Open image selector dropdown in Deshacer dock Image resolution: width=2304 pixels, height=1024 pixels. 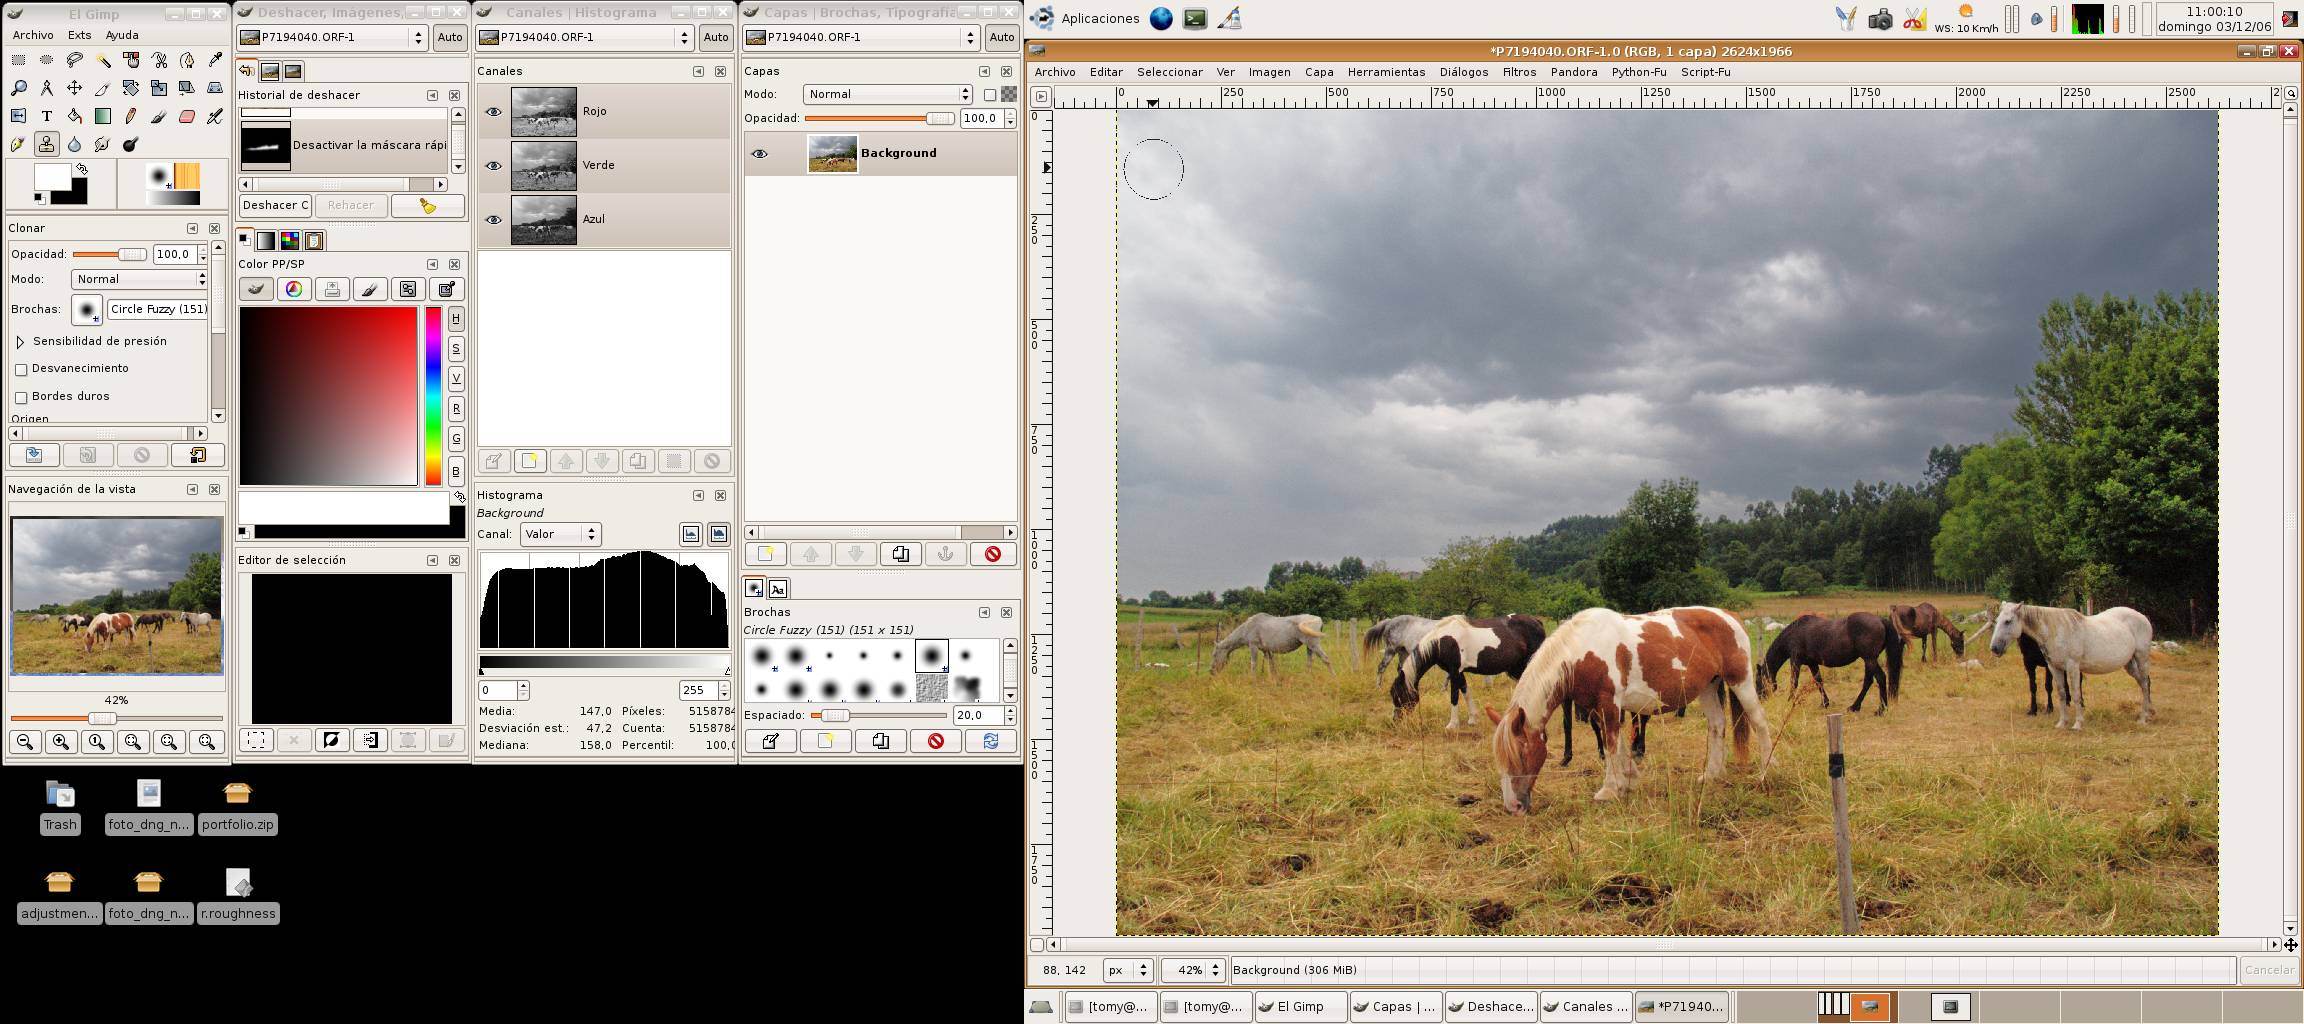pos(333,37)
